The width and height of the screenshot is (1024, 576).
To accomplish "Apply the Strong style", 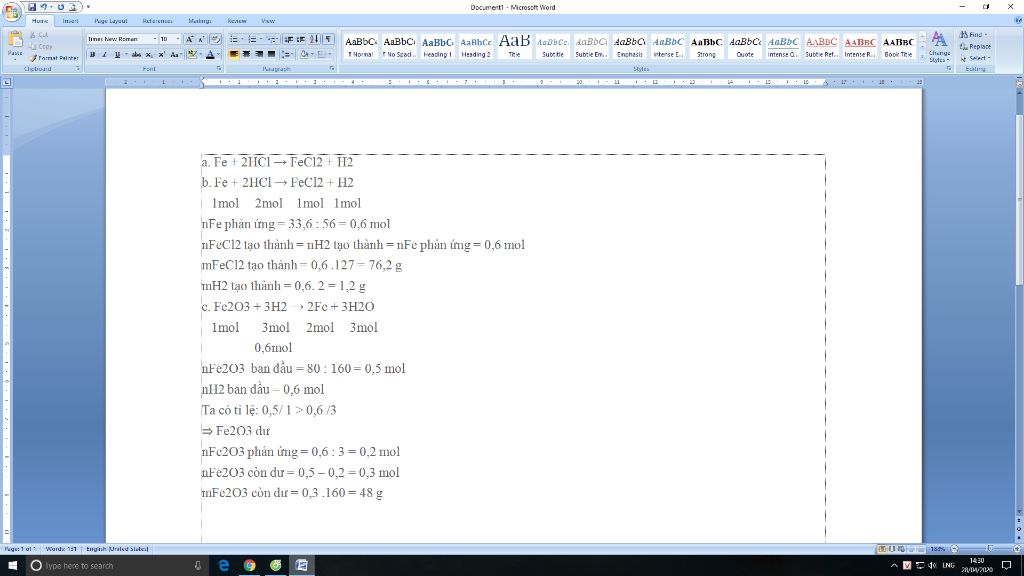I will tap(706, 46).
